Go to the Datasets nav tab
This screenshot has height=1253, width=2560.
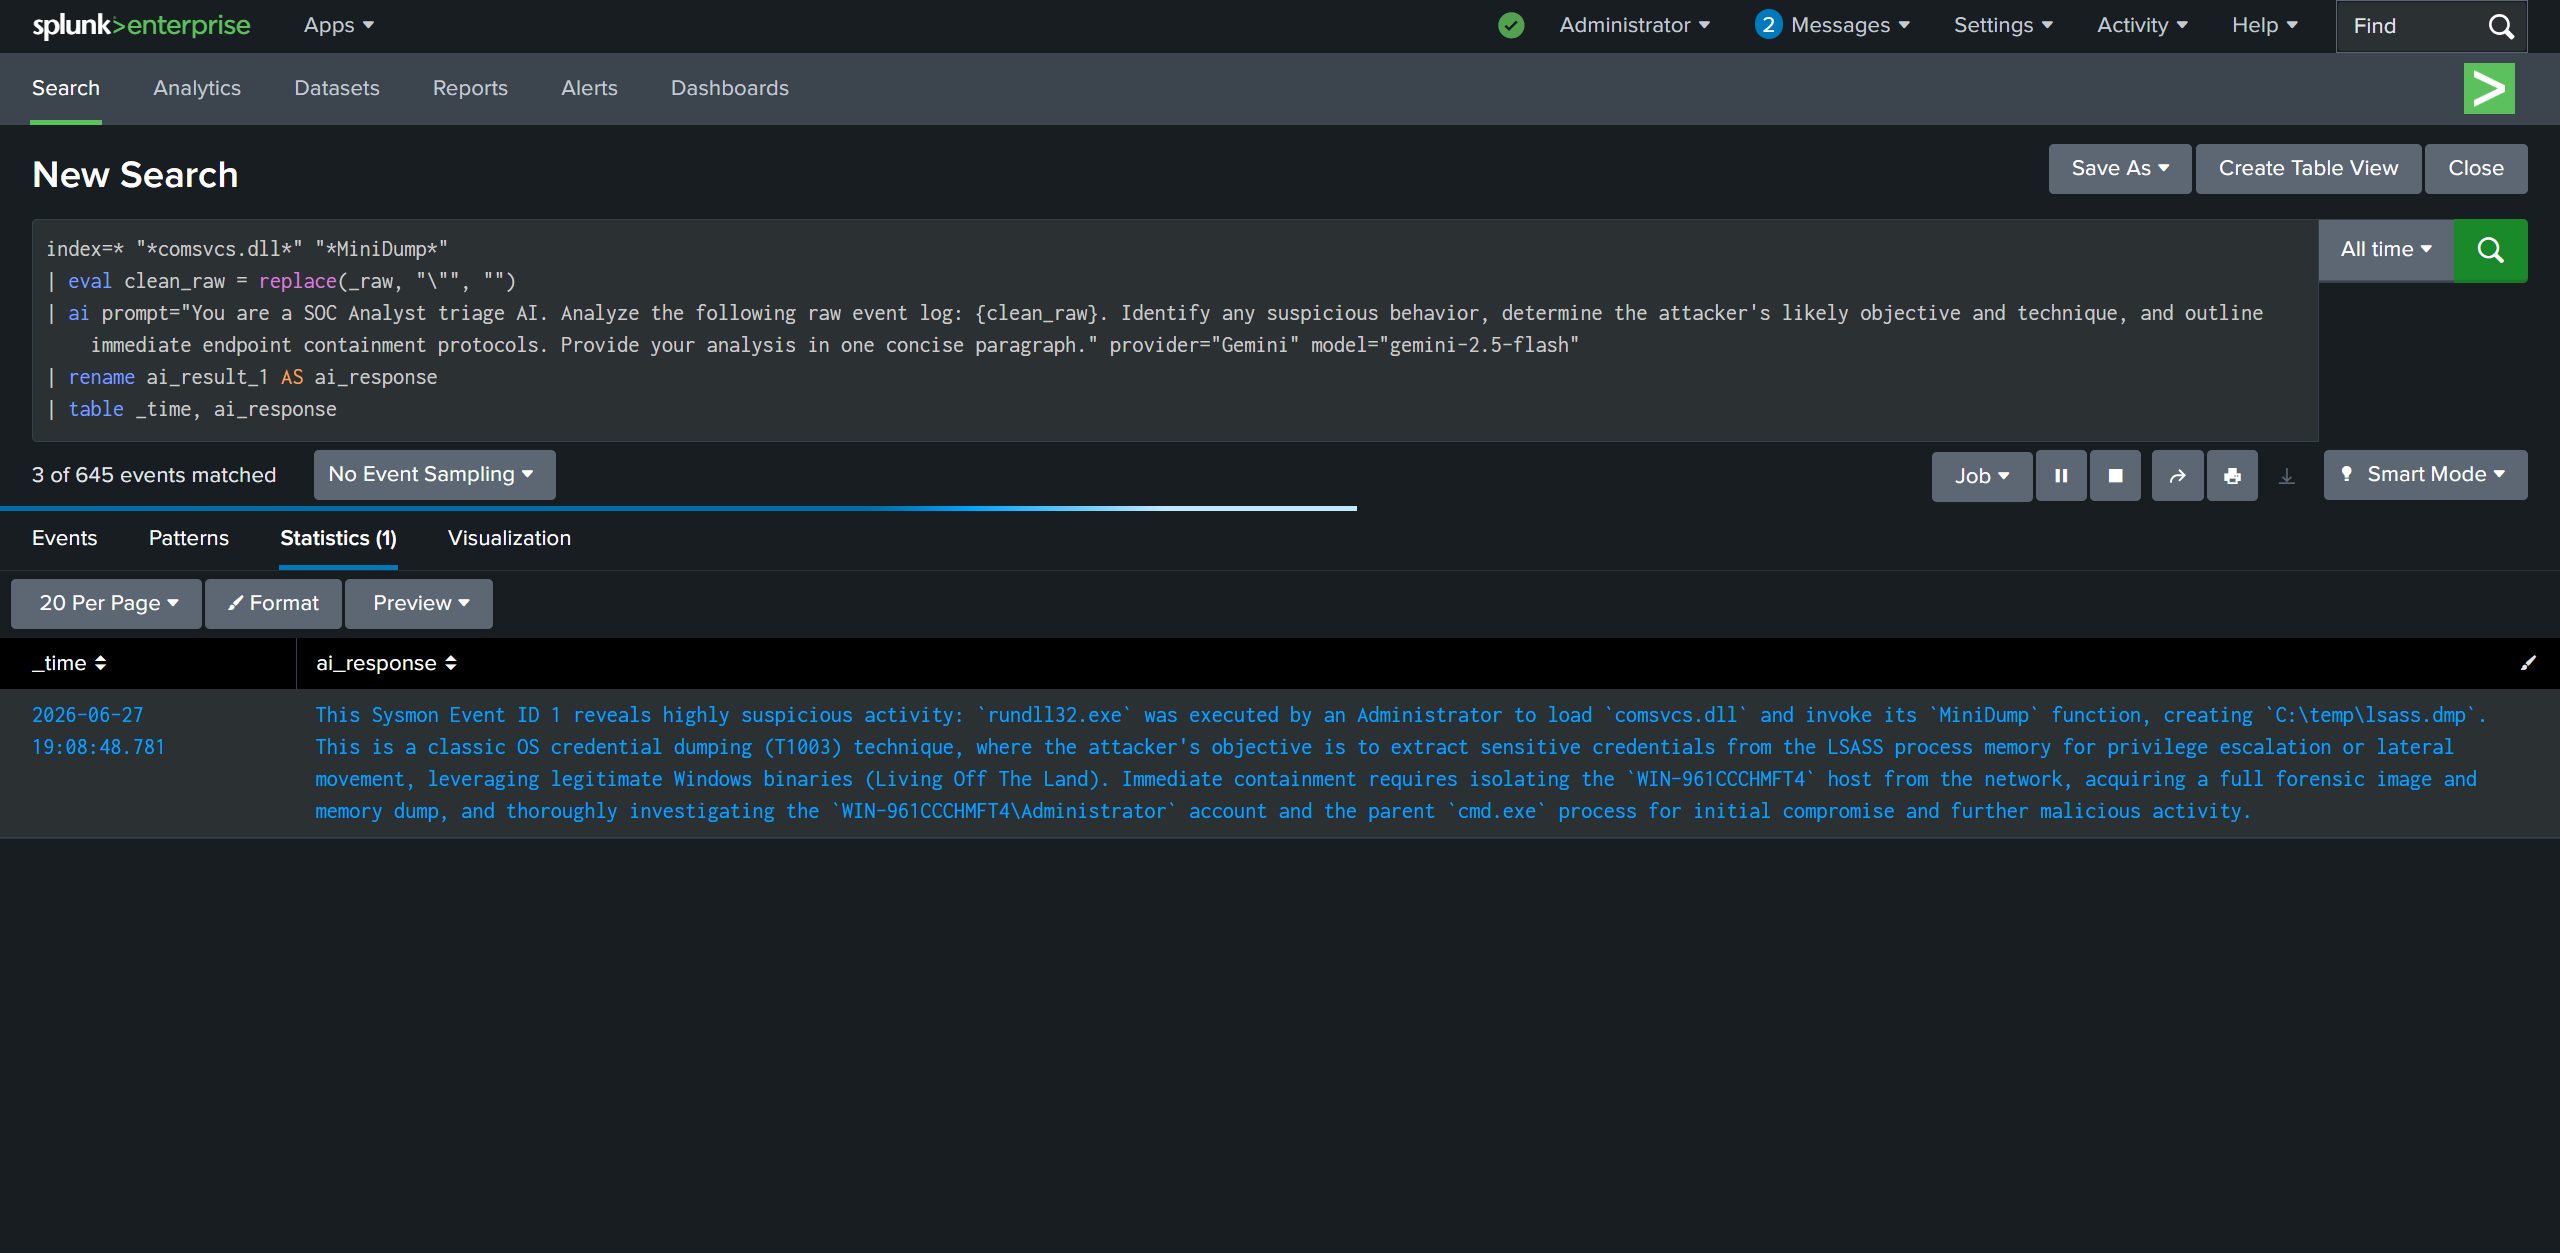click(x=337, y=88)
